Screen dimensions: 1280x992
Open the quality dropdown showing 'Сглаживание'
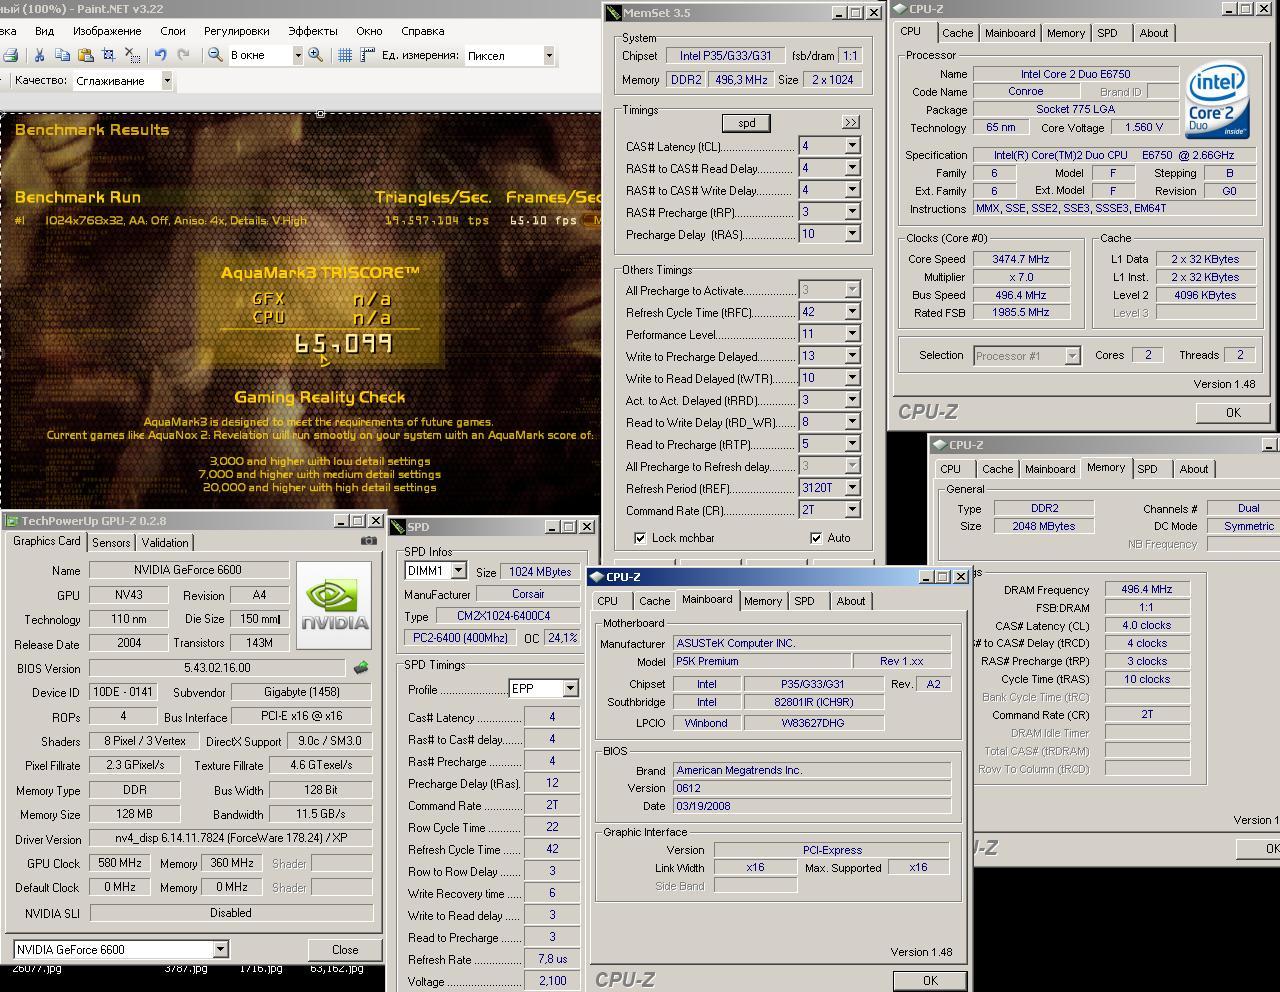(167, 81)
